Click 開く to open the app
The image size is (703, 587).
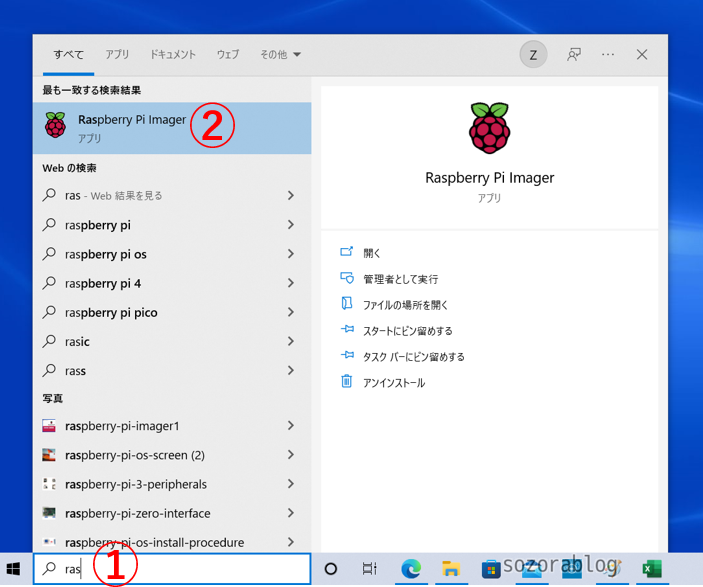tap(372, 253)
